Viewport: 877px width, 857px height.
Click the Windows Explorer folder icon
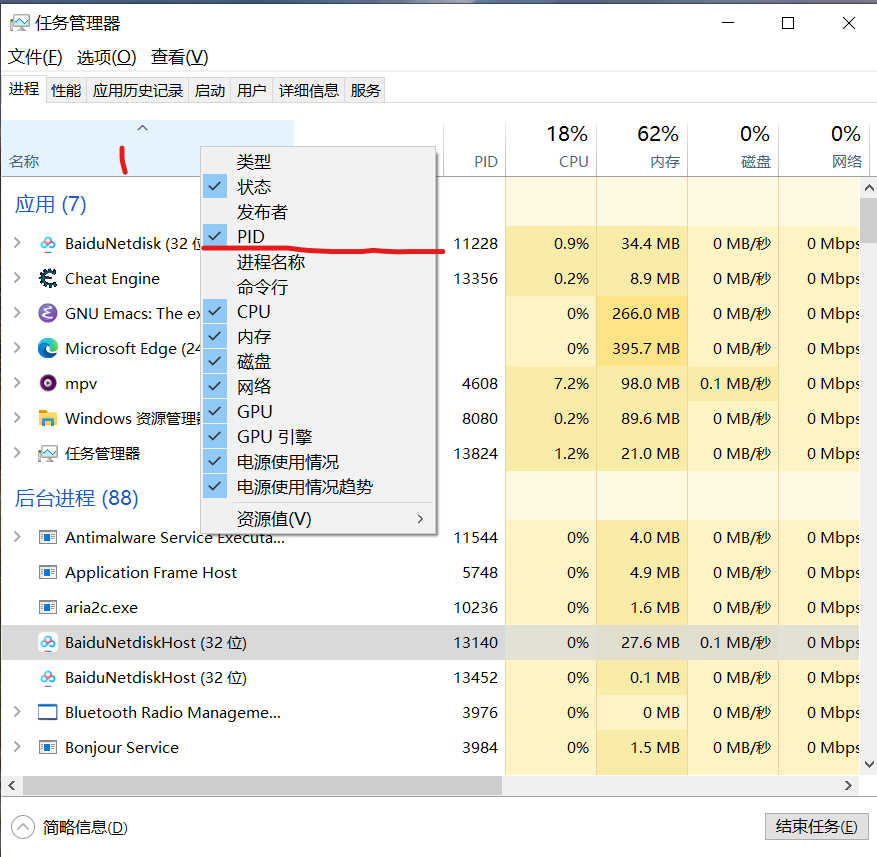click(x=48, y=418)
